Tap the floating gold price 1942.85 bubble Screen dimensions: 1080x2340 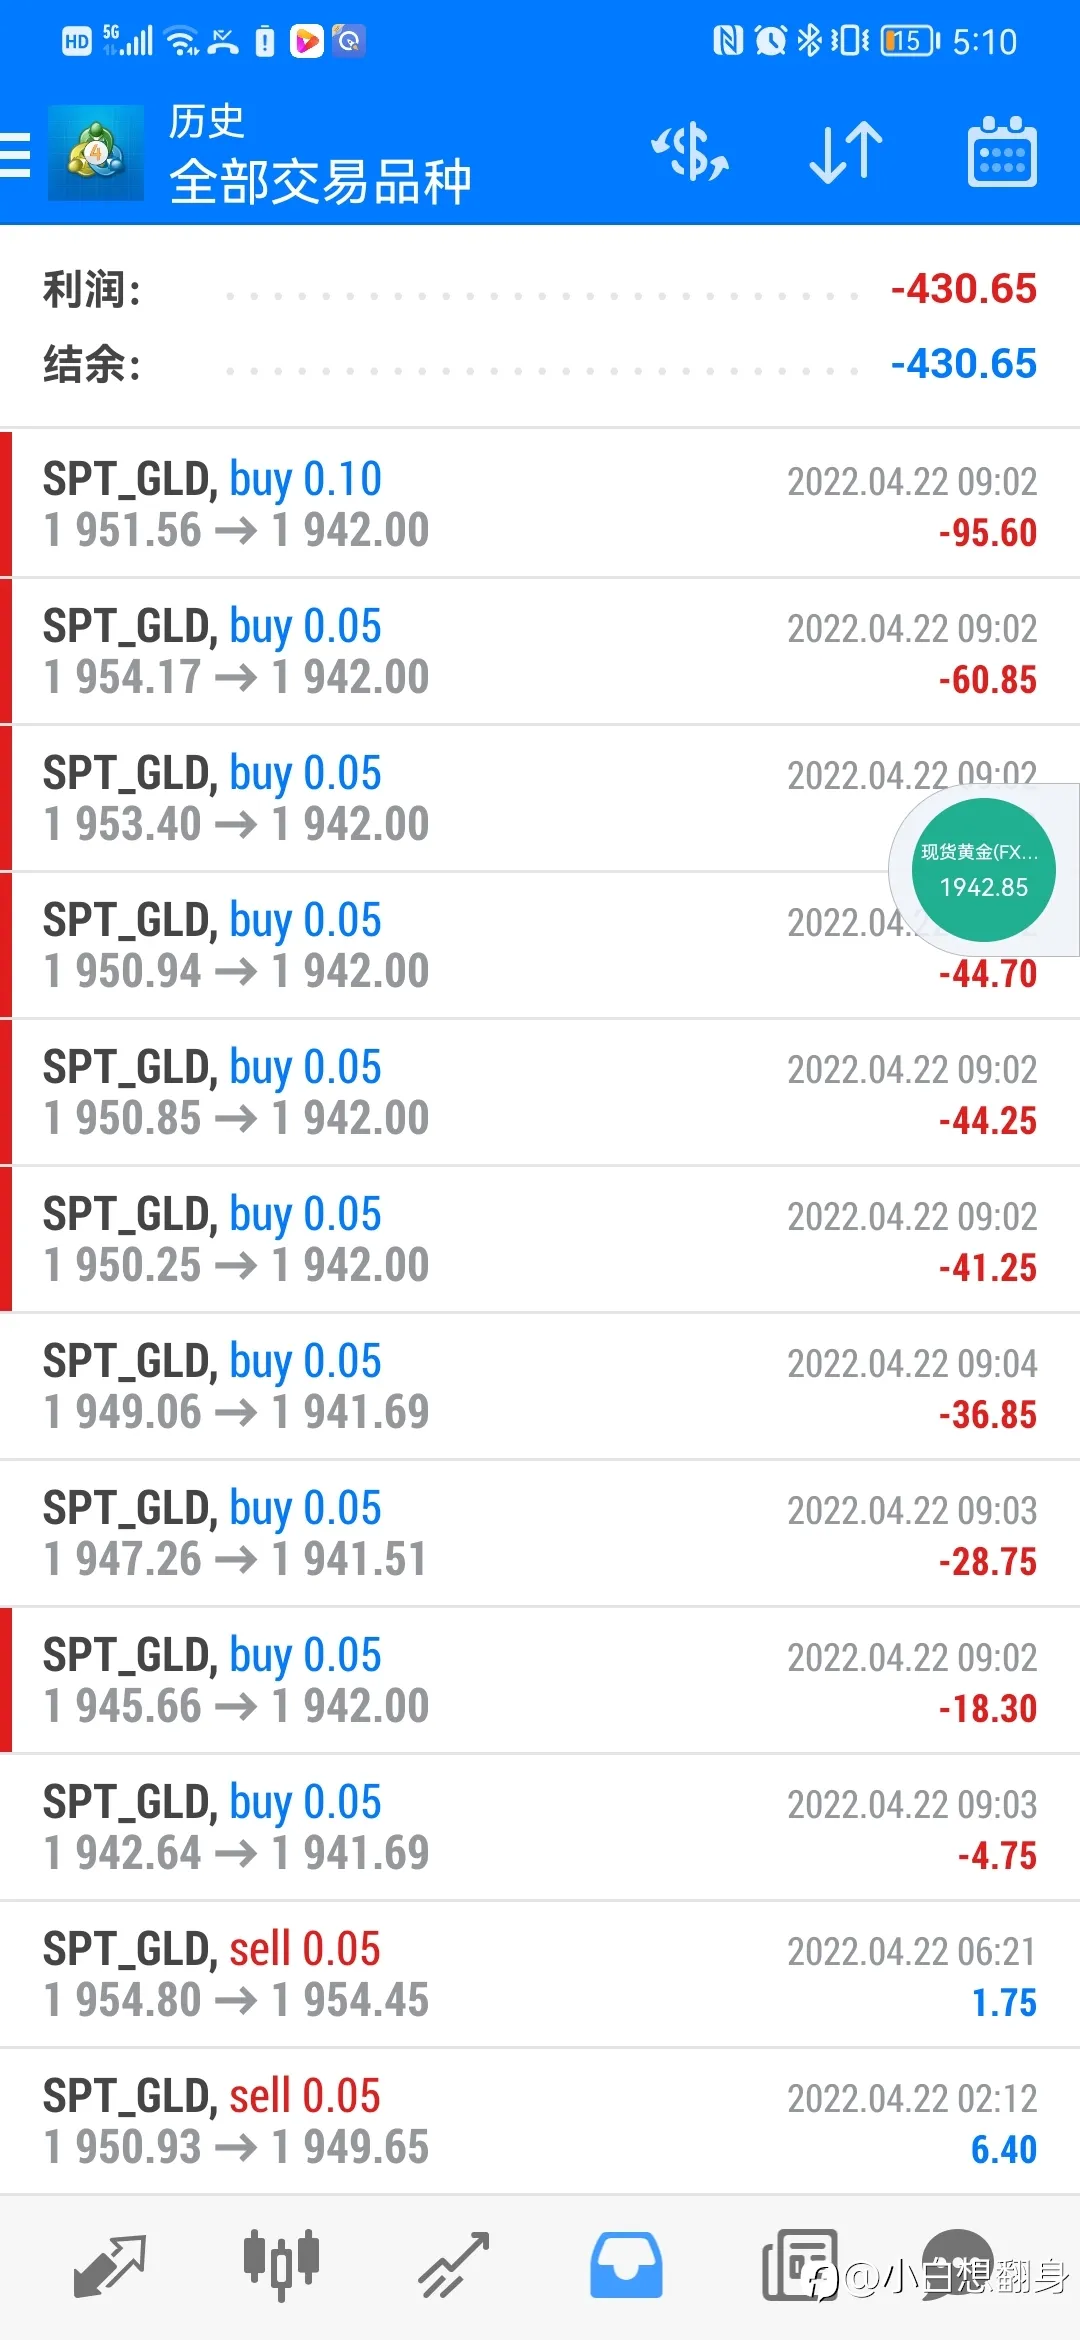(x=984, y=870)
